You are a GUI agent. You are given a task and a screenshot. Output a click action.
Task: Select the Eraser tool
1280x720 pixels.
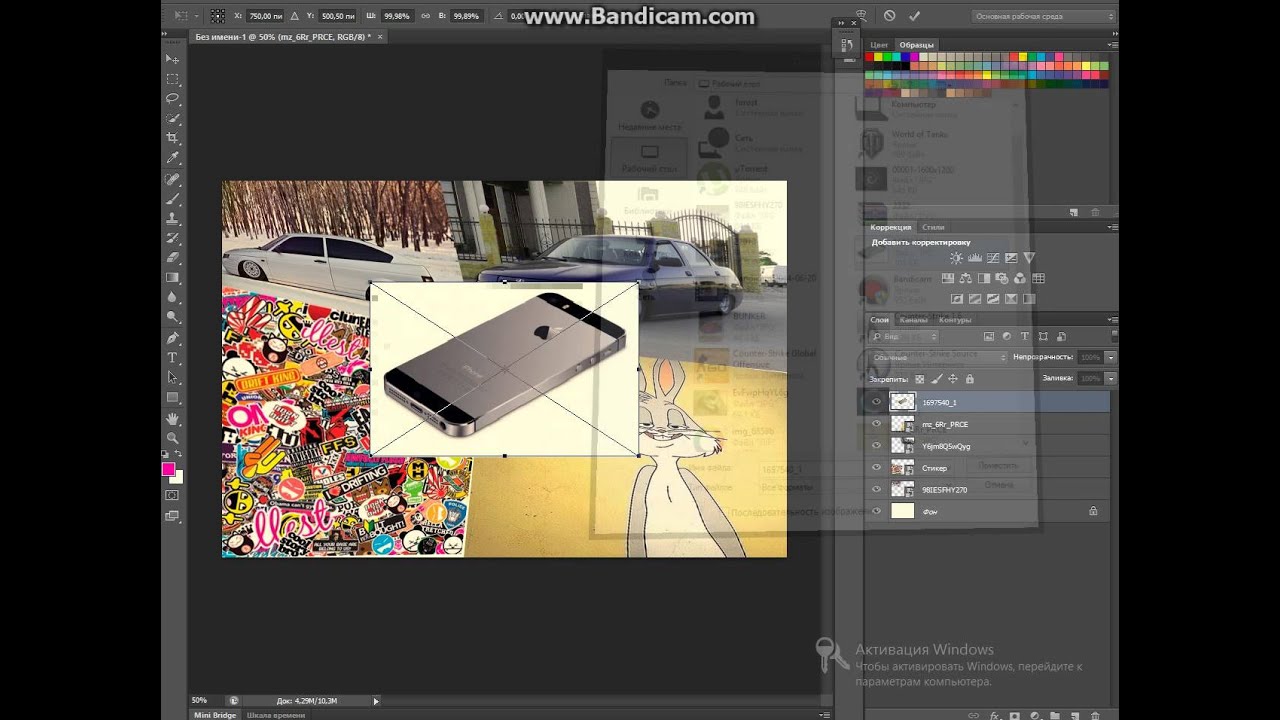(x=172, y=258)
